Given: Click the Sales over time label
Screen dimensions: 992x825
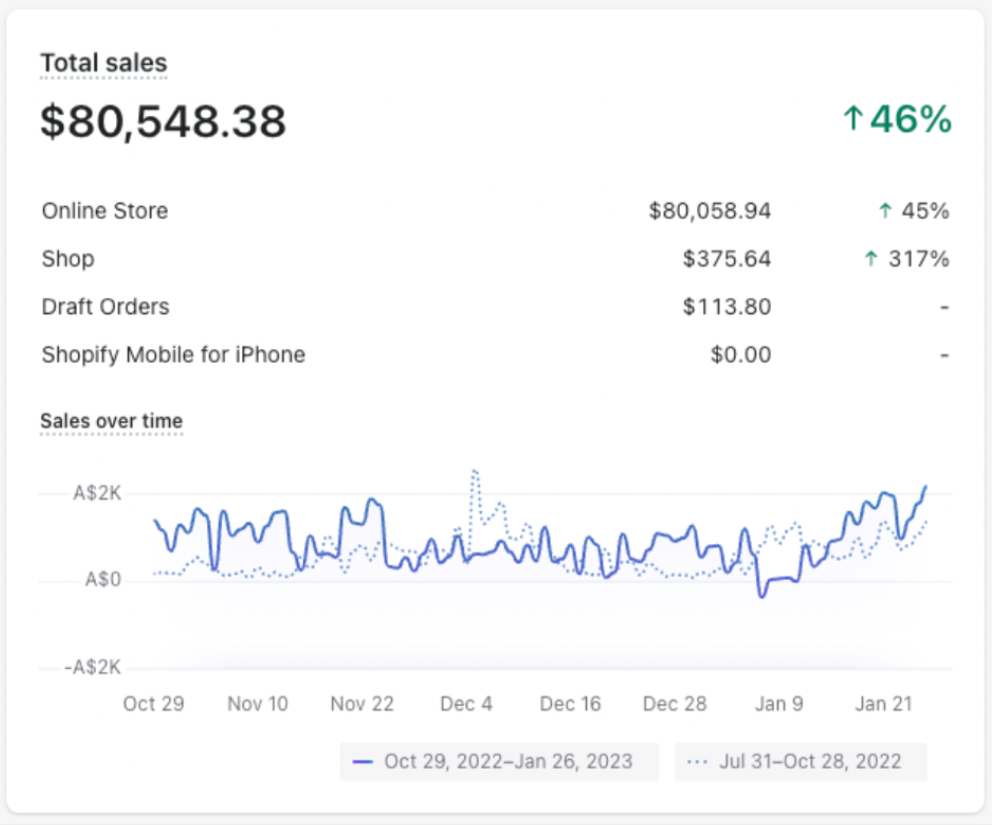Looking at the screenshot, I should click(x=111, y=421).
